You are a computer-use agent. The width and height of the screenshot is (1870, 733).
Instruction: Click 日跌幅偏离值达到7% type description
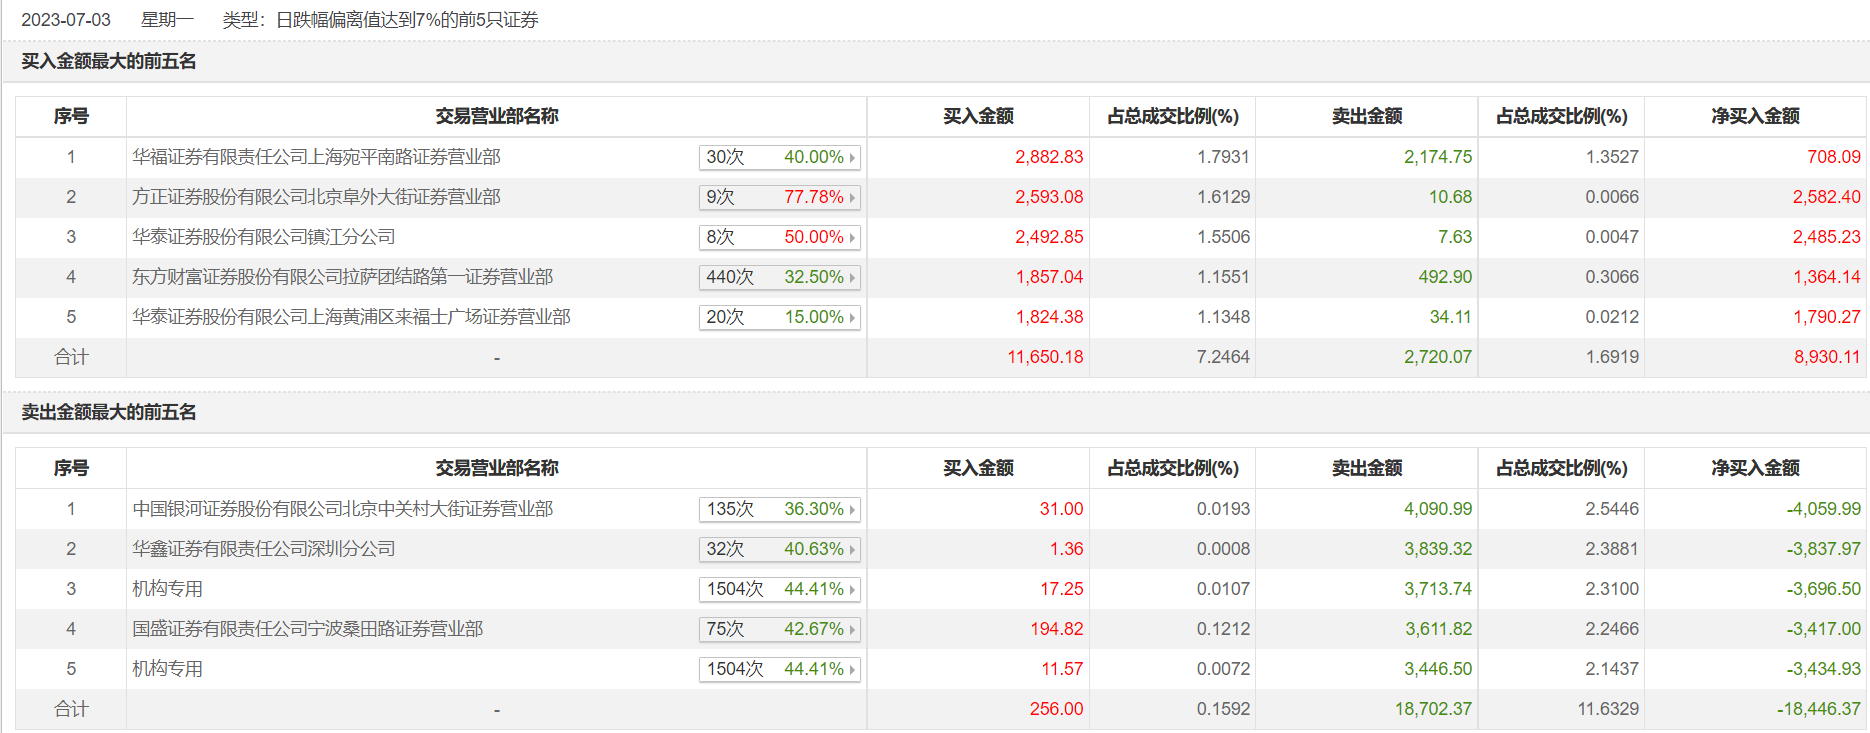click(407, 20)
